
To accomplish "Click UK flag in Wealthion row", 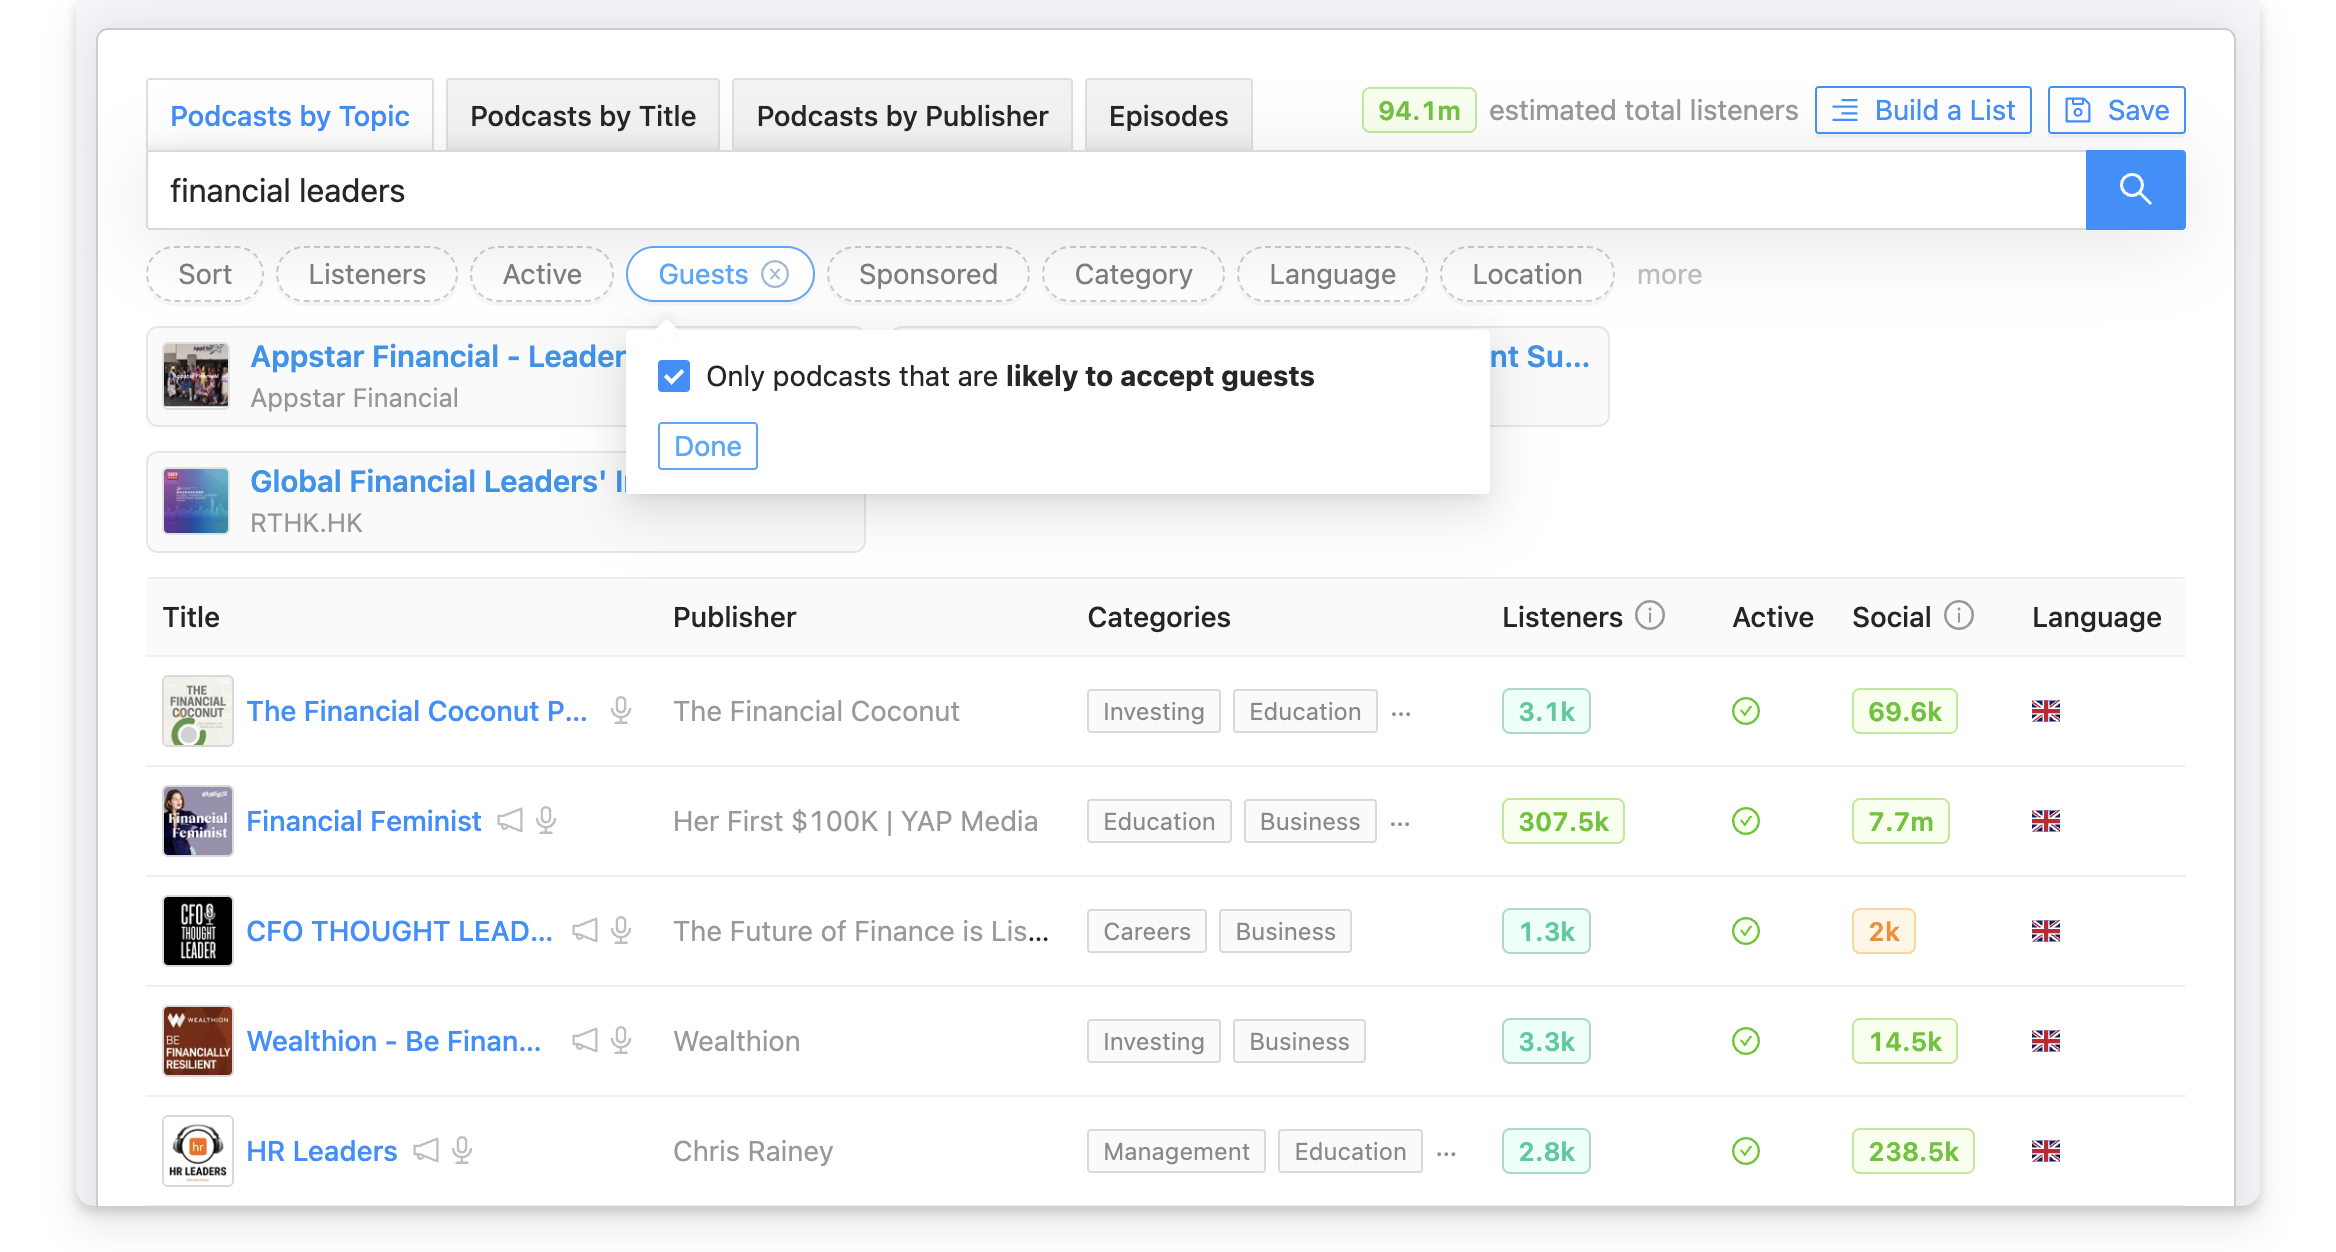I will click(x=2046, y=1041).
